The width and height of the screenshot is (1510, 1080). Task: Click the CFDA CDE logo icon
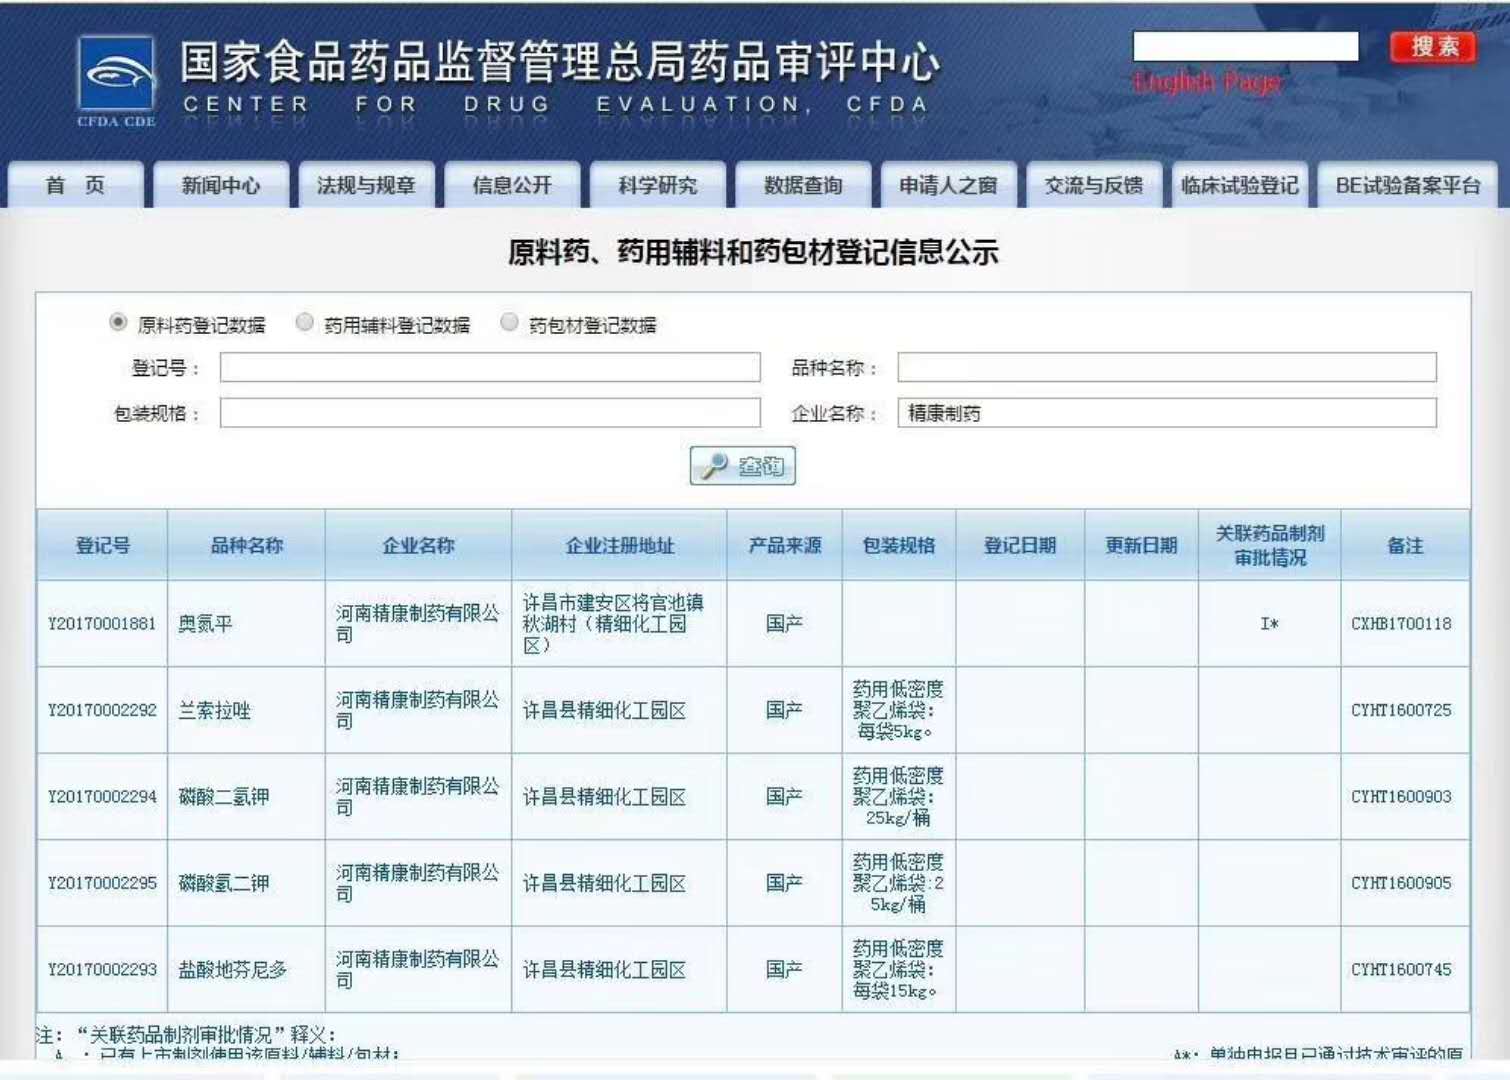(116, 76)
